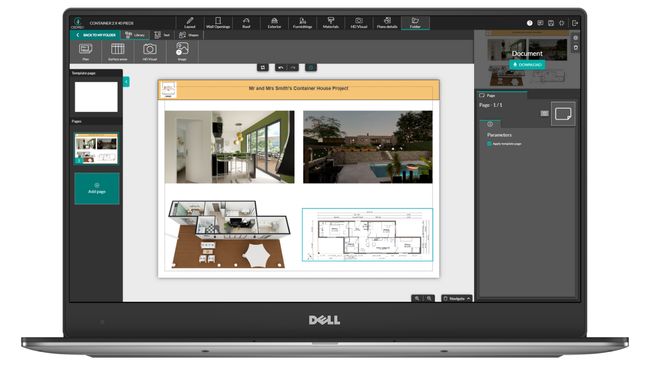Open the Roof step
The width and height of the screenshot is (650, 366).
246,23
